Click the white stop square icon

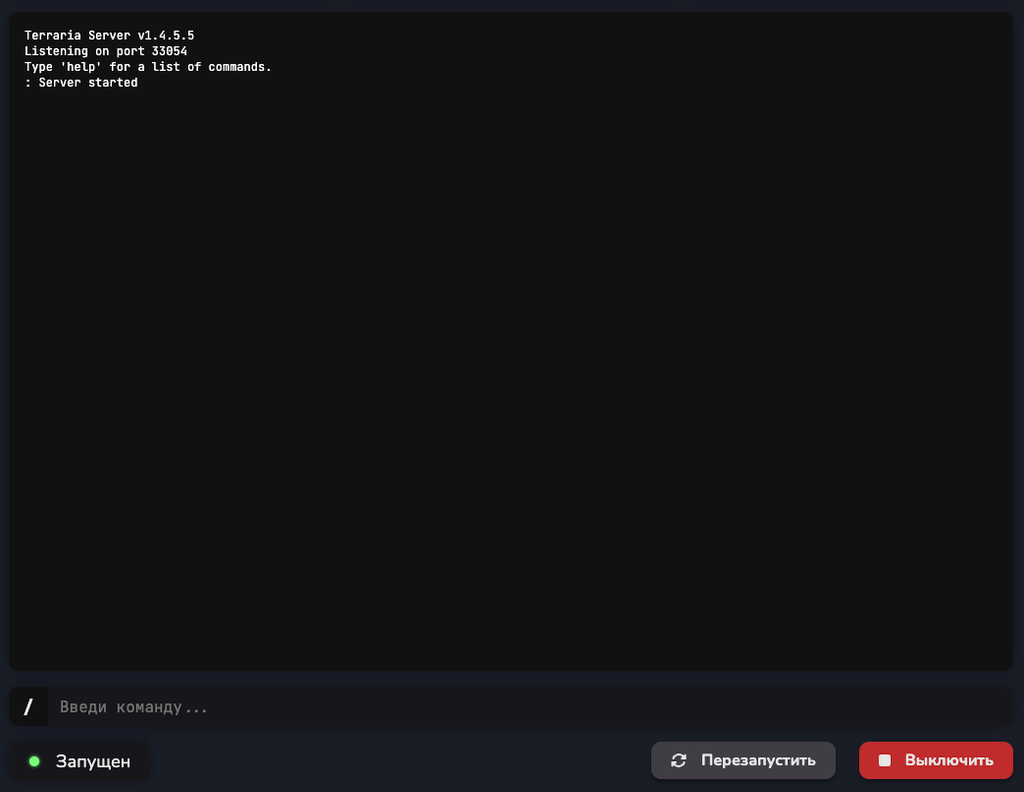click(x=884, y=760)
